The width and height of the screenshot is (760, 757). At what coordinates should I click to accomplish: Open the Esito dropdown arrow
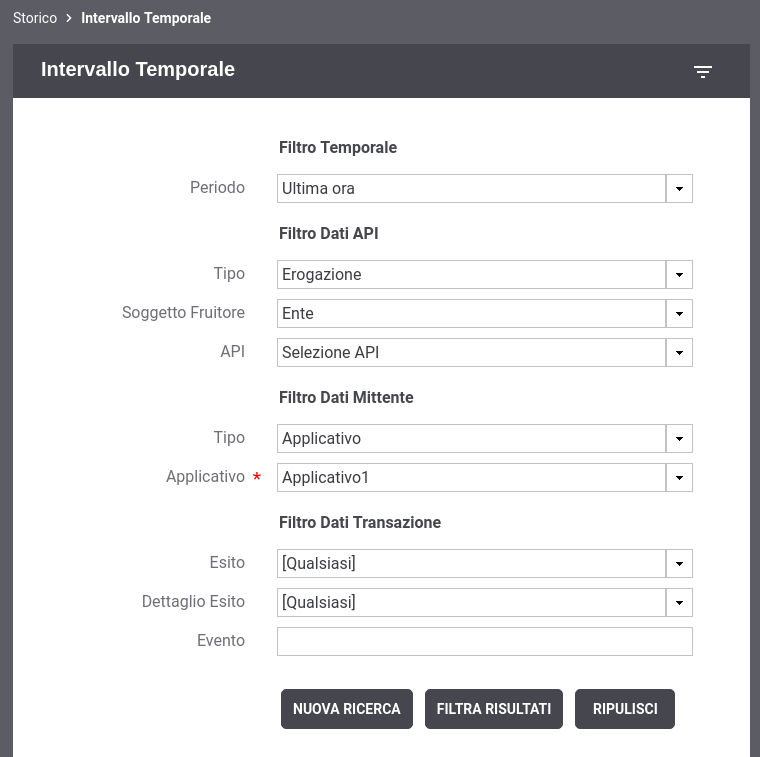(680, 564)
